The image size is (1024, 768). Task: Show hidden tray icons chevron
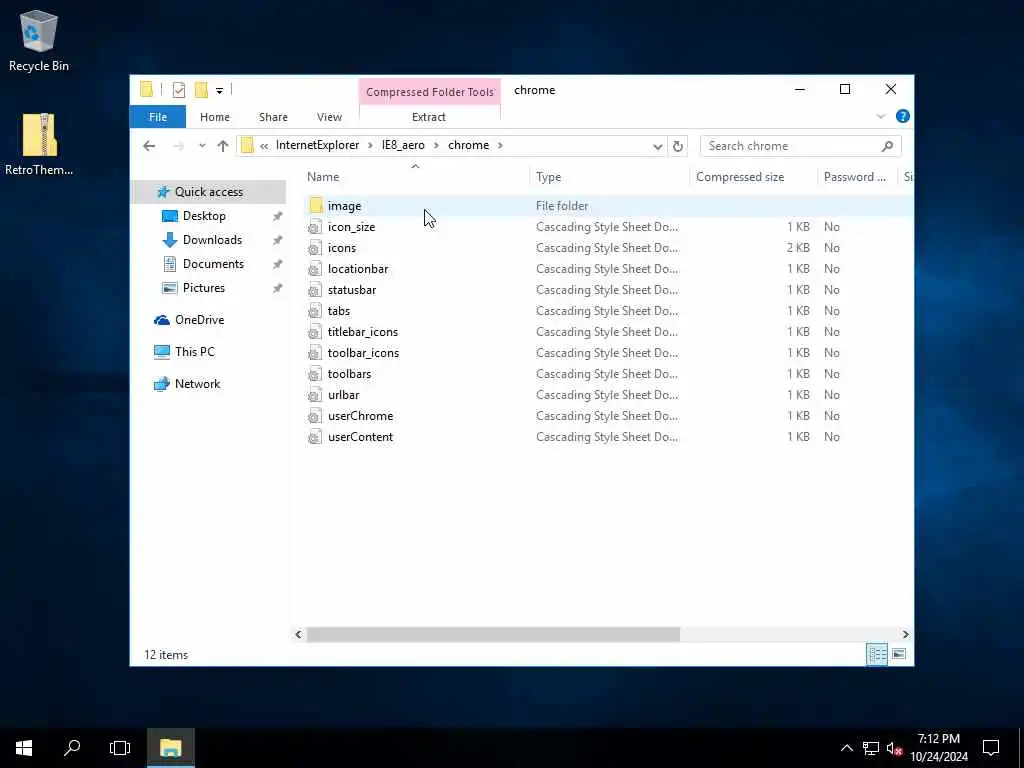(846, 748)
